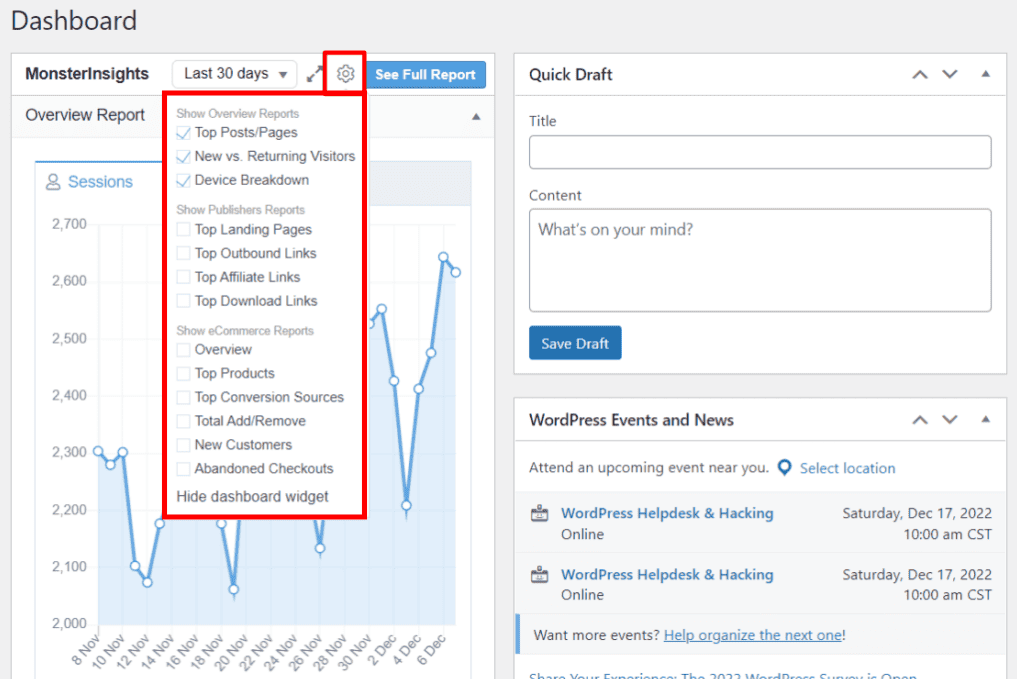Click the What's on your mind textarea
Screen dimensions: 1017x679
click(x=760, y=260)
